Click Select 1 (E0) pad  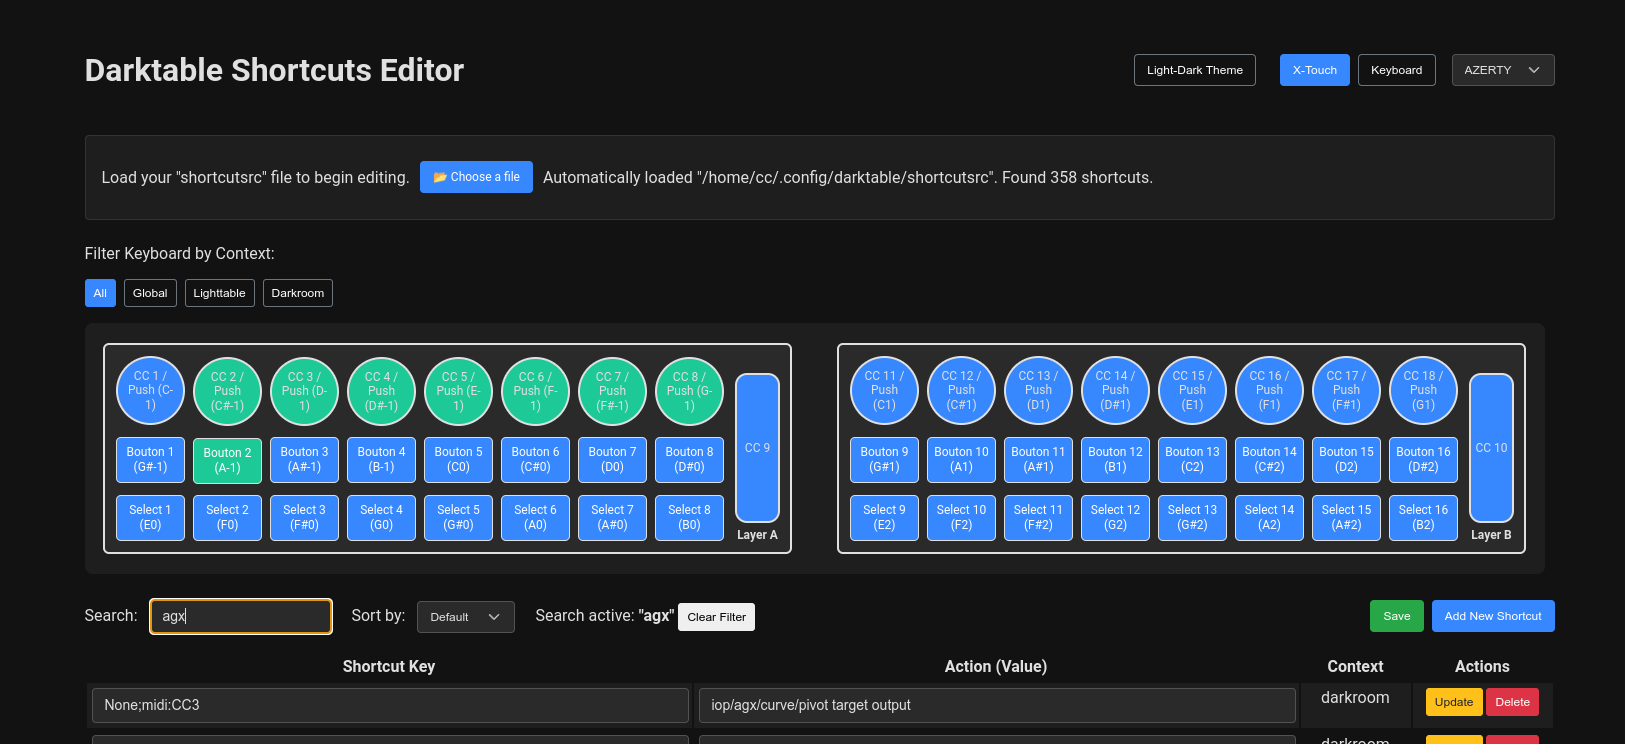[x=151, y=518]
